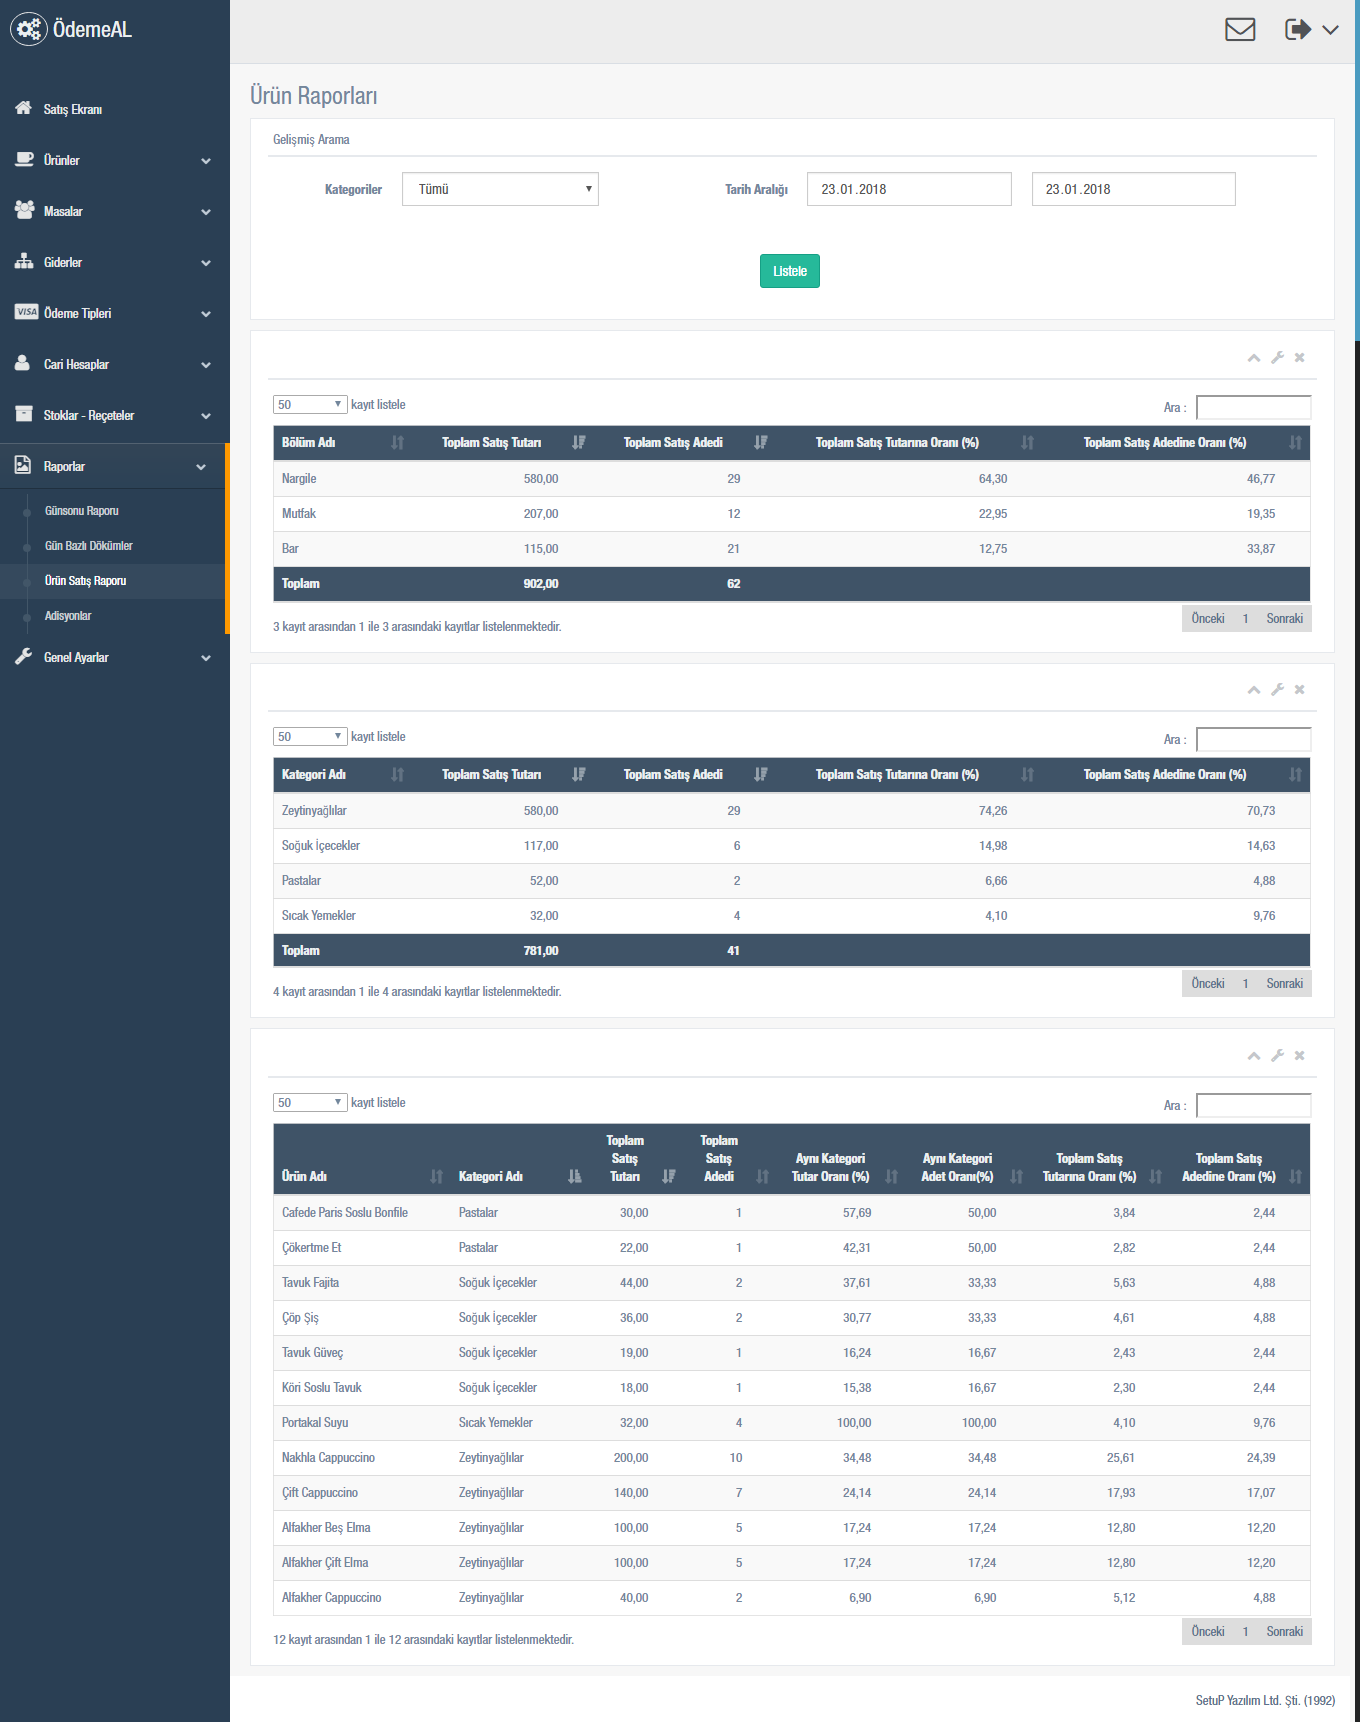
Task: Click the cup icon next to Ürünler
Action: coord(24,159)
